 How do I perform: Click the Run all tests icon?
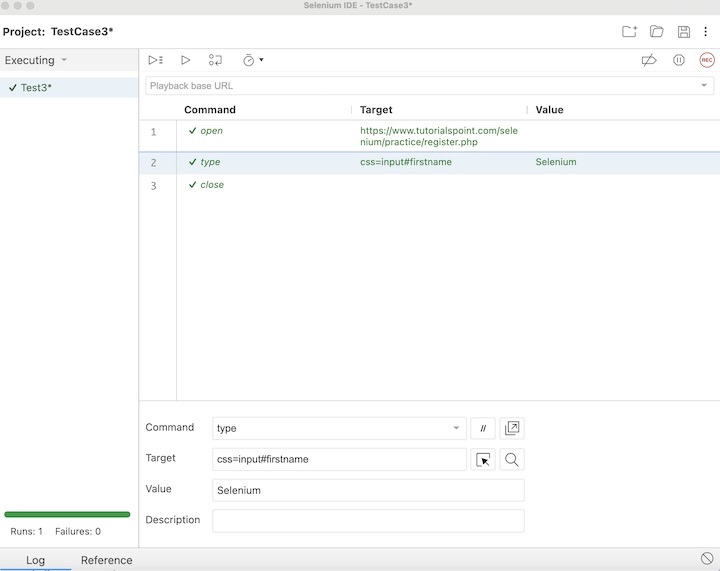tap(155, 60)
